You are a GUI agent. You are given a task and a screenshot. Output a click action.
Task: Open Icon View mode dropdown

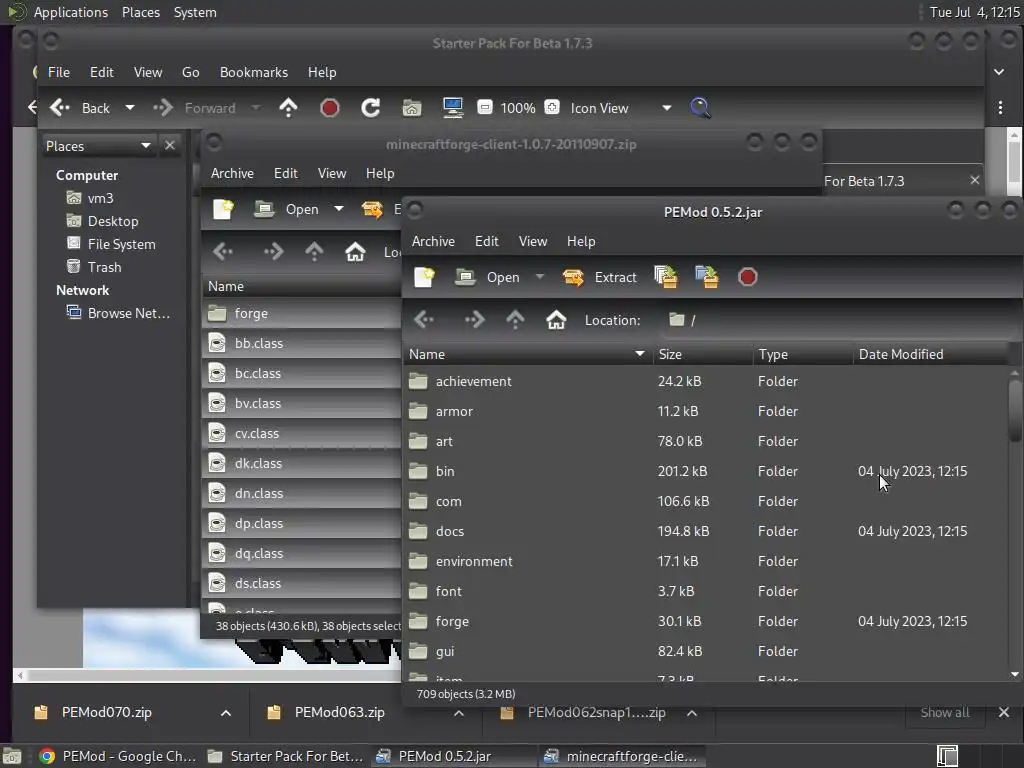620,108
